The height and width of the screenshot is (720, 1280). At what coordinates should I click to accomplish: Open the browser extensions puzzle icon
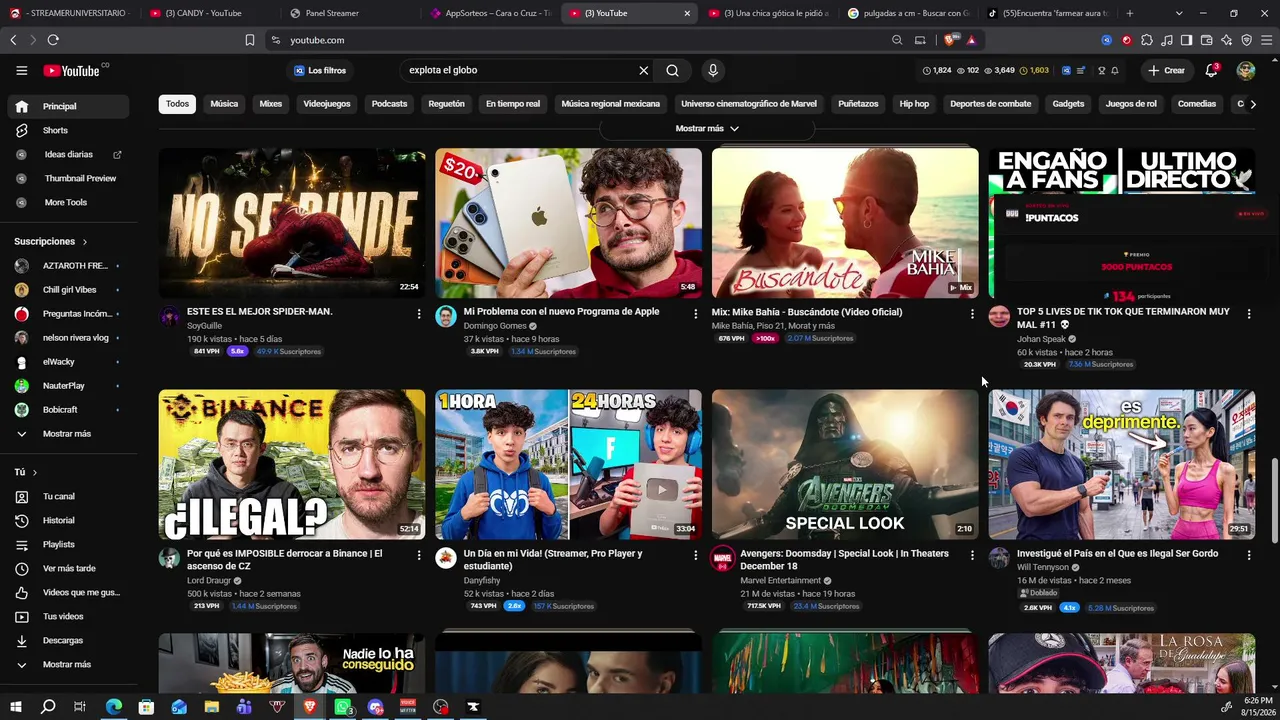click(1147, 40)
